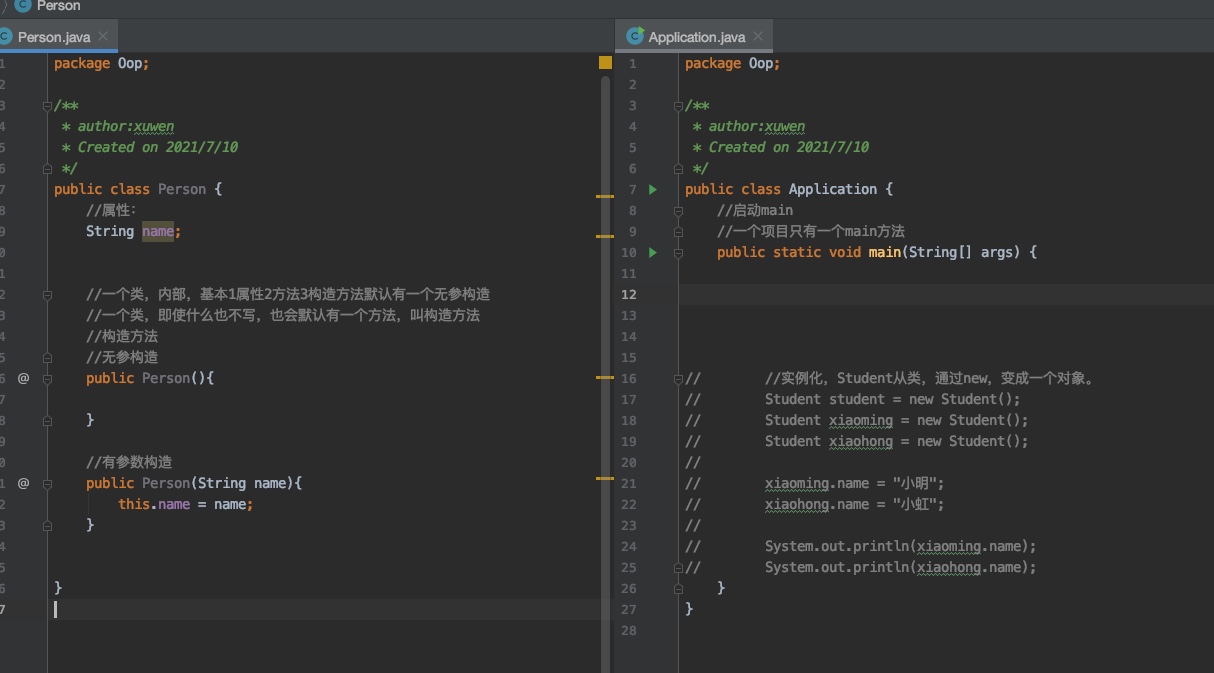The image size is (1214, 673).
Task: Click the class icon on Person.java tab
Action: (6, 37)
